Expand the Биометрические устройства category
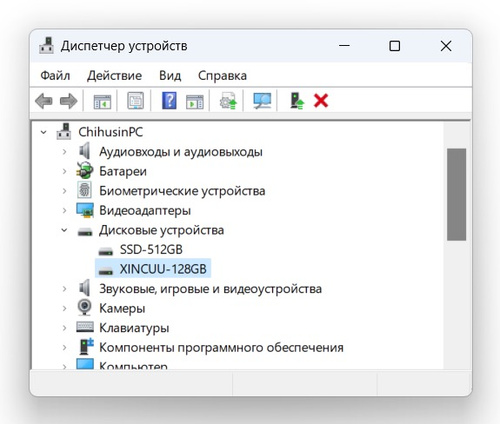 (64, 191)
